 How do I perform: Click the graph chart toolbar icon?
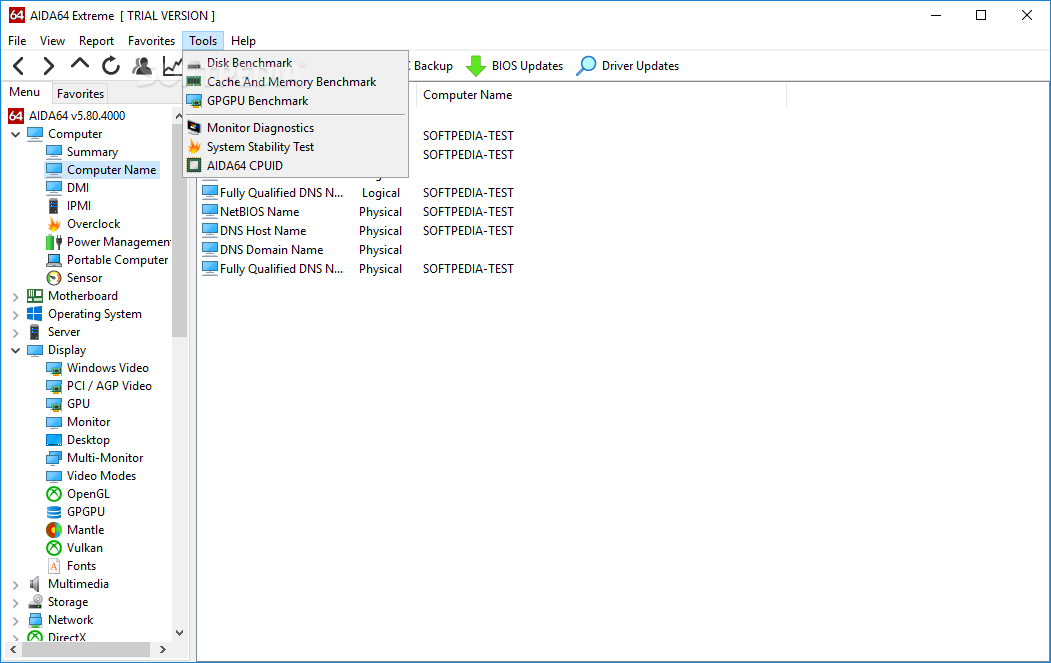tap(172, 66)
